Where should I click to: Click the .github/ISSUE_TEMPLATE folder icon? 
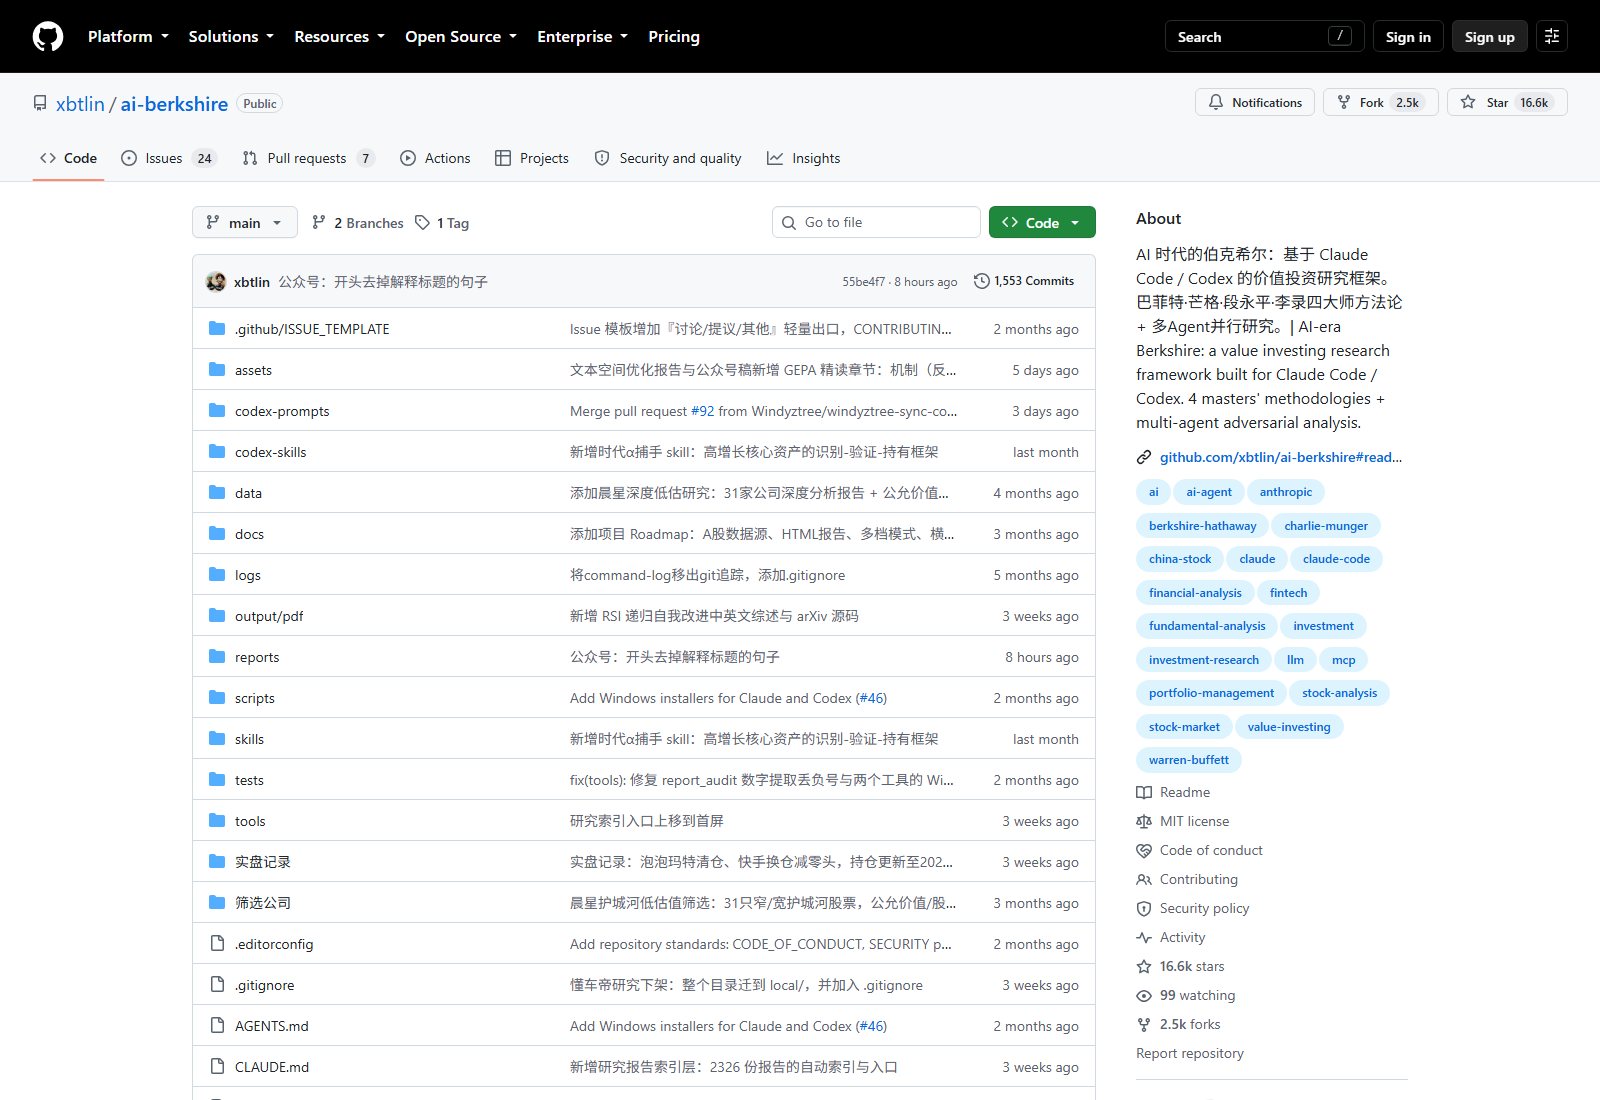pyautogui.click(x=217, y=329)
